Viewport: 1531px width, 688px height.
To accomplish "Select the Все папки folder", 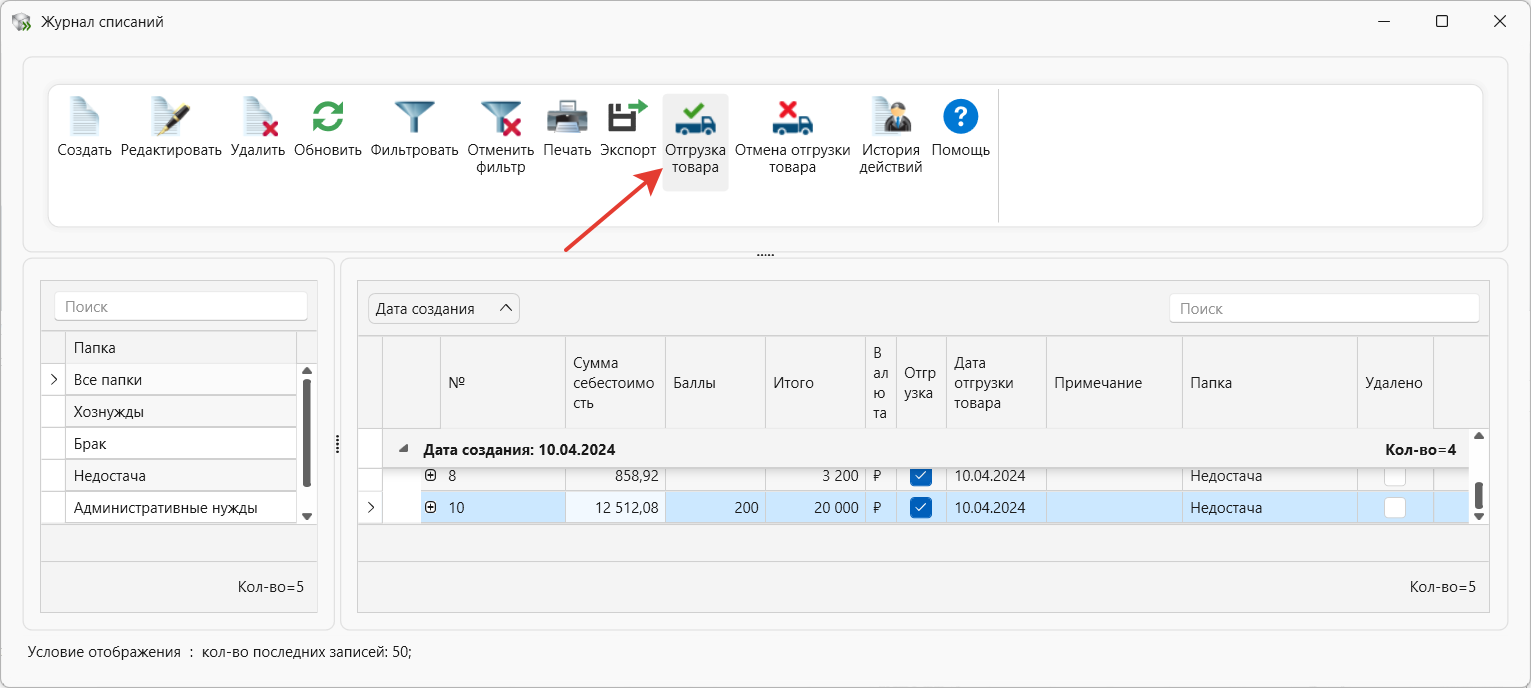I will [181, 380].
